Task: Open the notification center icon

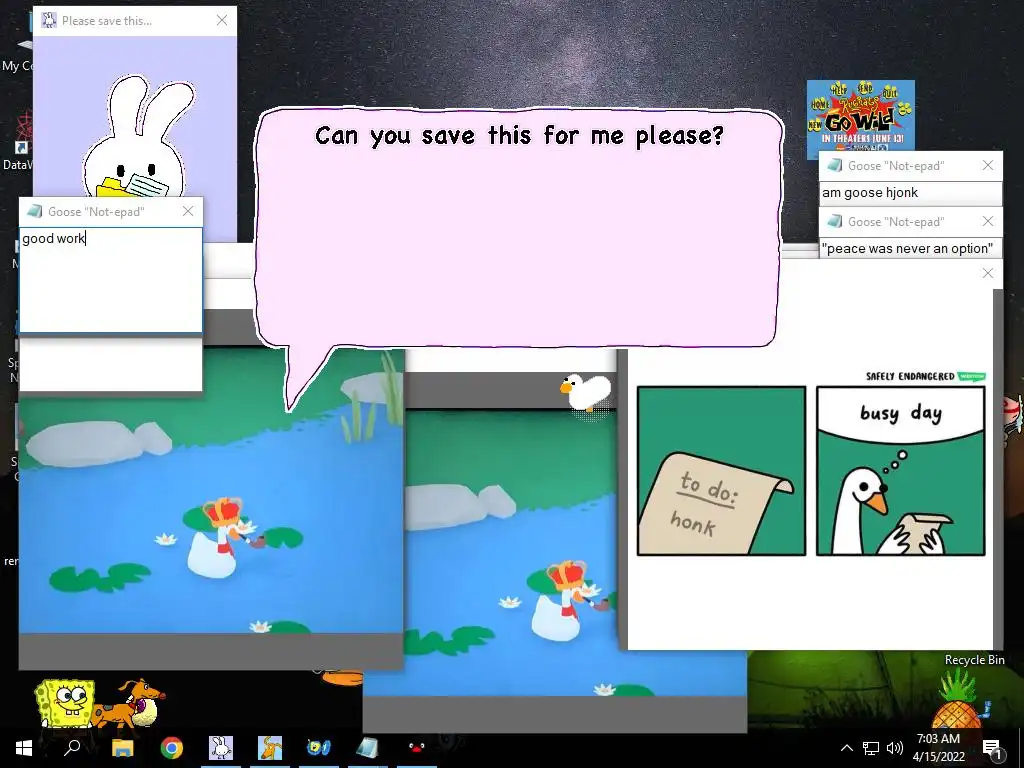Action: [991, 748]
